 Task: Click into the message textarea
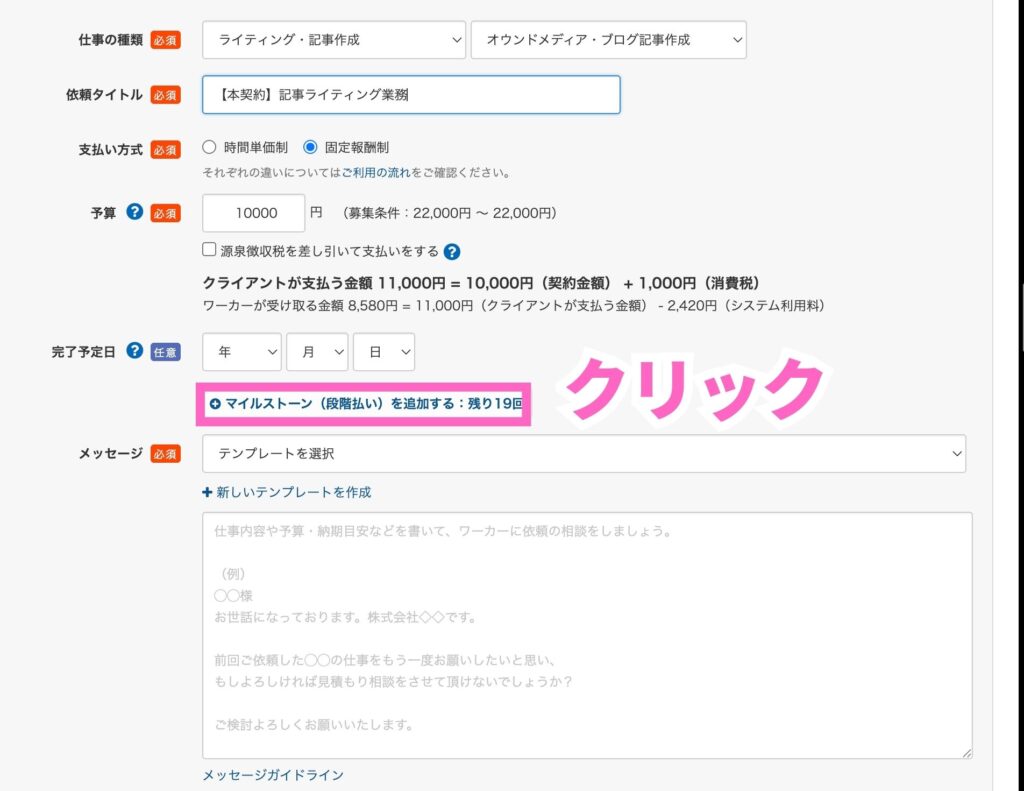coord(587,635)
